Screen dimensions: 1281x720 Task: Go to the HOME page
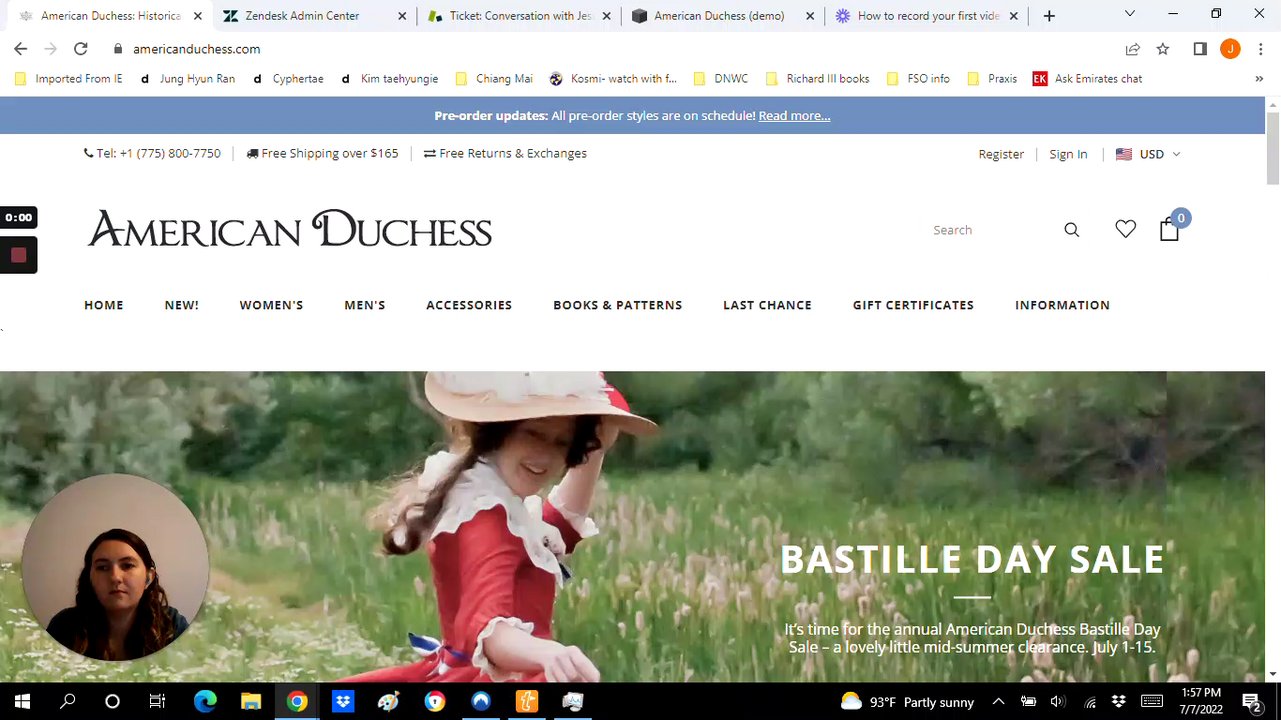[x=104, y=305]
